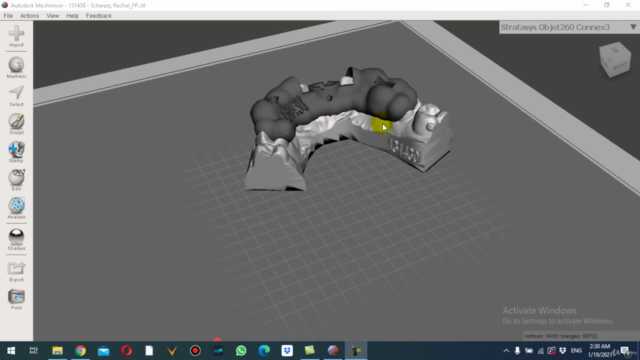This screenshot has width=640, height=360.
Task: Open Task View on taskbar
Action: (33, 351)
